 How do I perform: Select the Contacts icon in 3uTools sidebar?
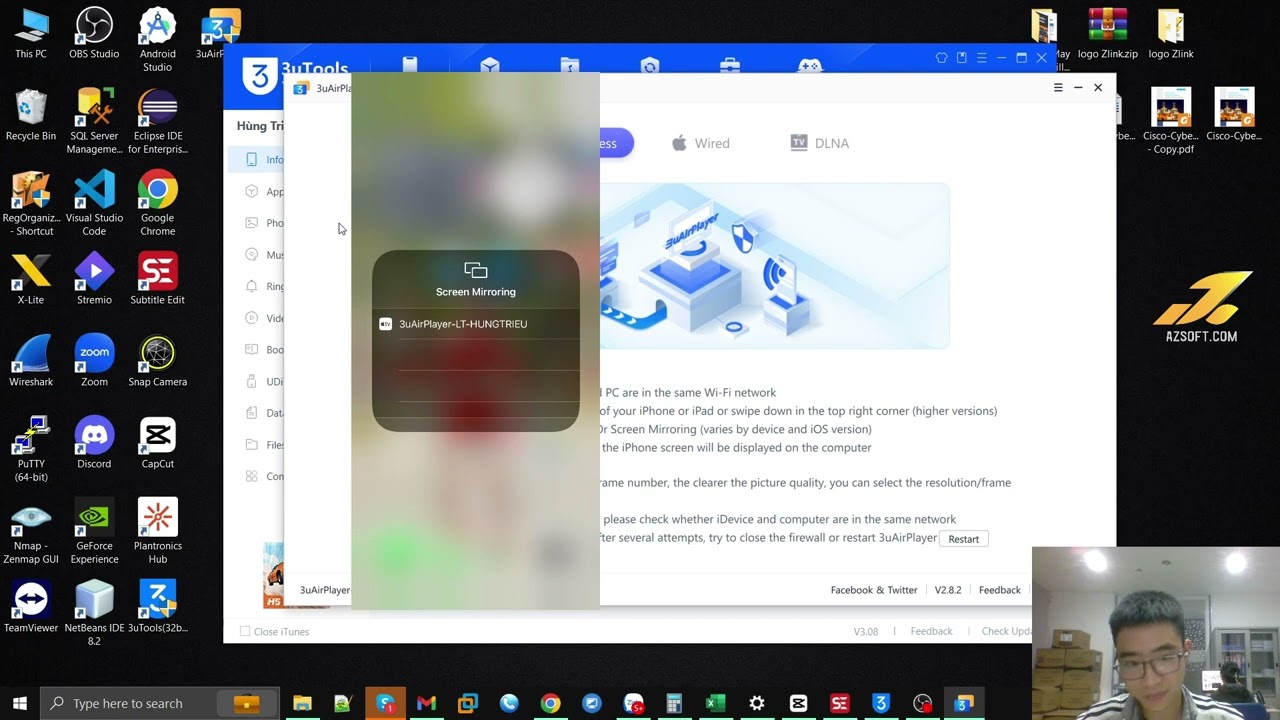(251, 476)
